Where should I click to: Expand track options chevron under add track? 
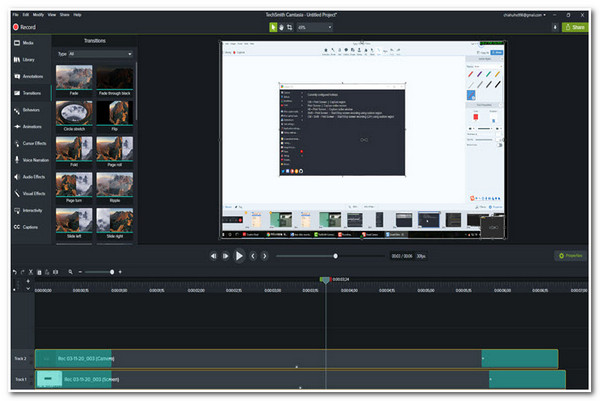point(28,289)
